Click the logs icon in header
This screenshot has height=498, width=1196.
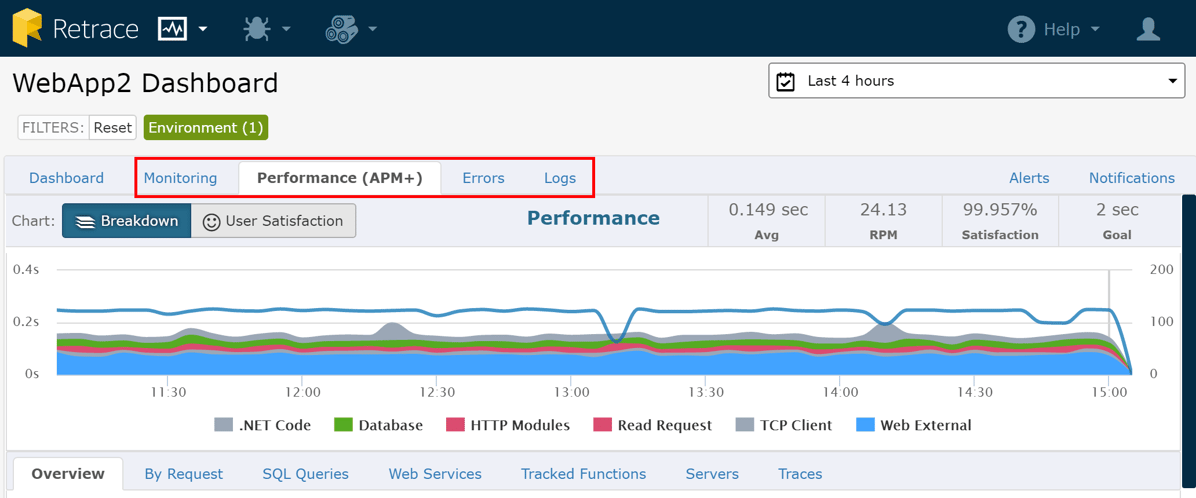tap(341, 29)
